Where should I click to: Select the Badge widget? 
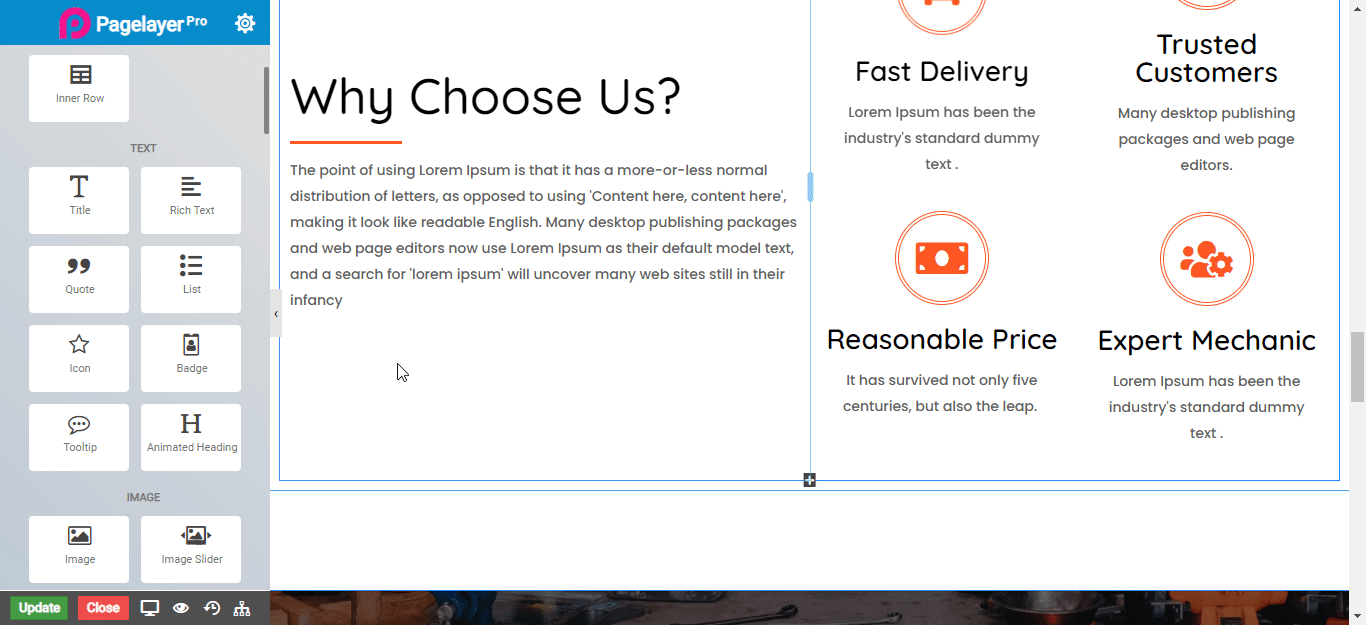pyautogui.click(x=191, y=358)
